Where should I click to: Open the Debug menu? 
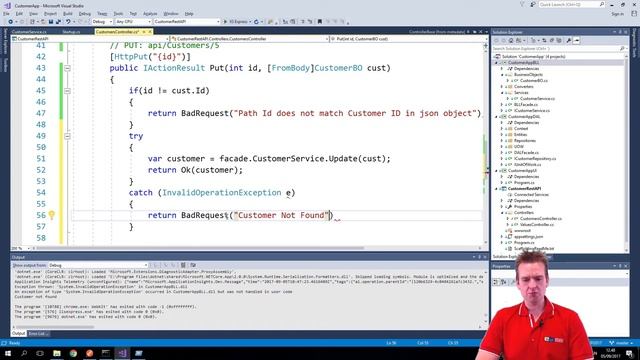[x=84, y=14]
